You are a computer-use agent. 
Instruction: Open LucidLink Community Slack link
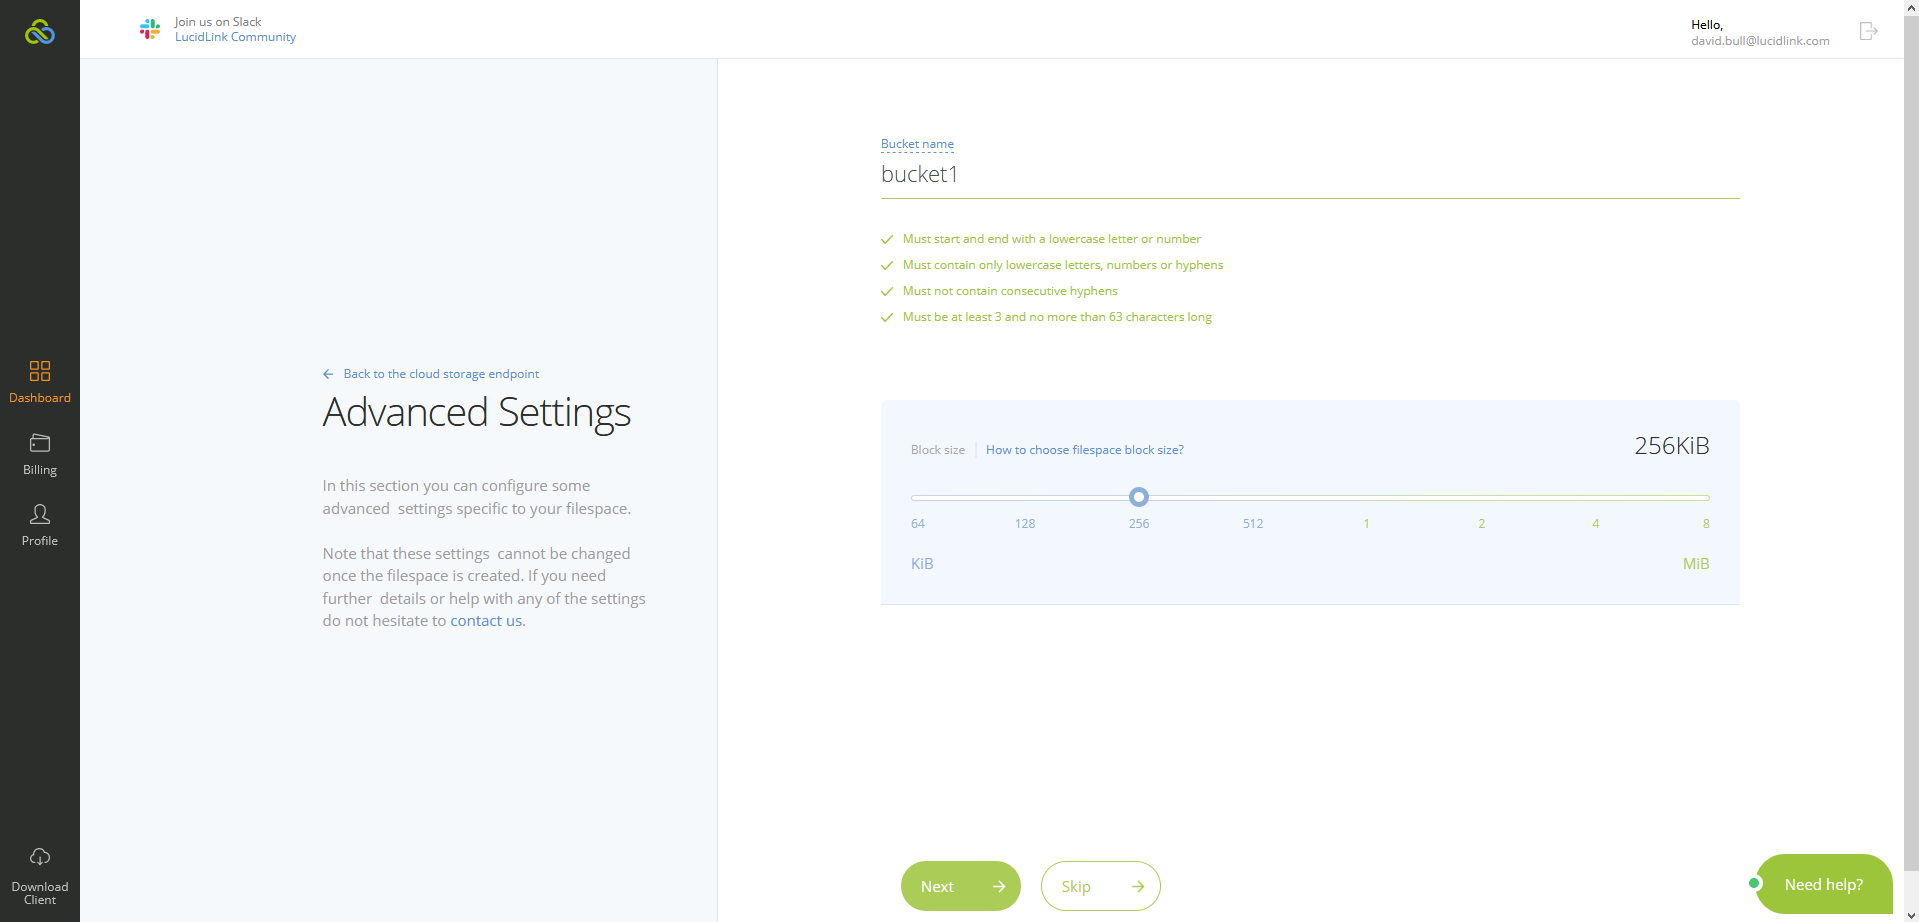(235, 37)
